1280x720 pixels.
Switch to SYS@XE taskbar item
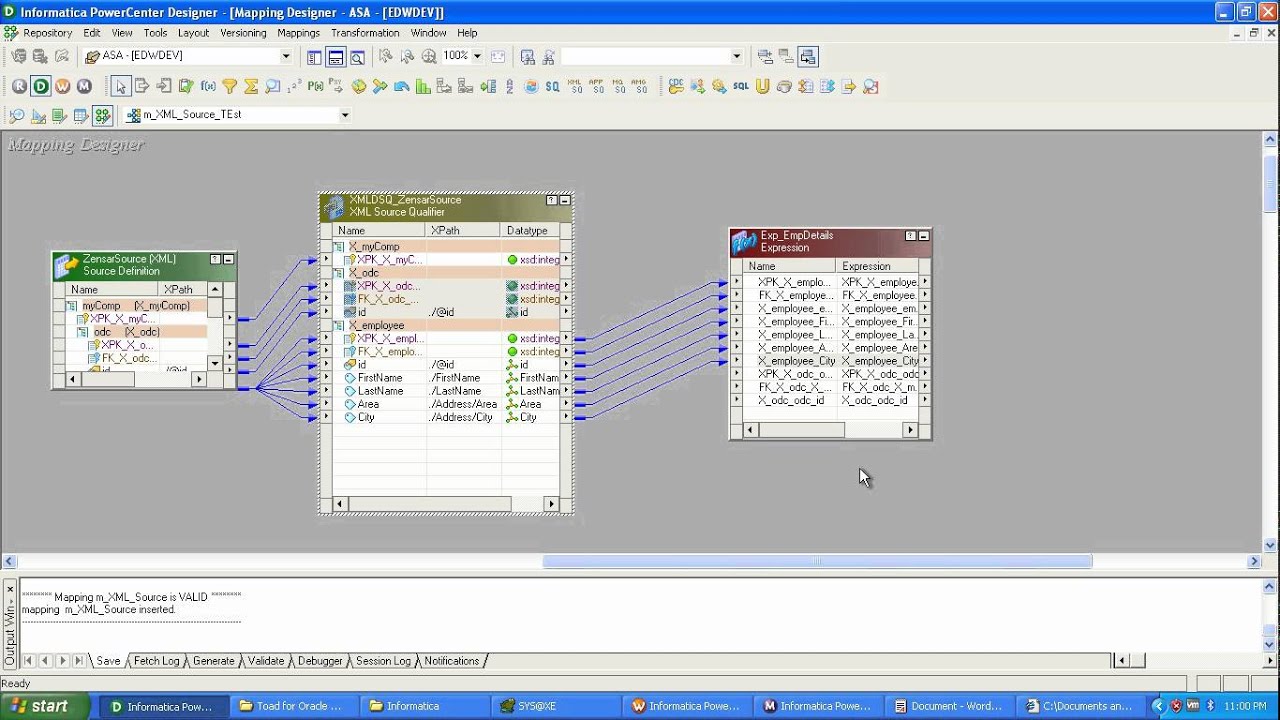click(555, 706)
